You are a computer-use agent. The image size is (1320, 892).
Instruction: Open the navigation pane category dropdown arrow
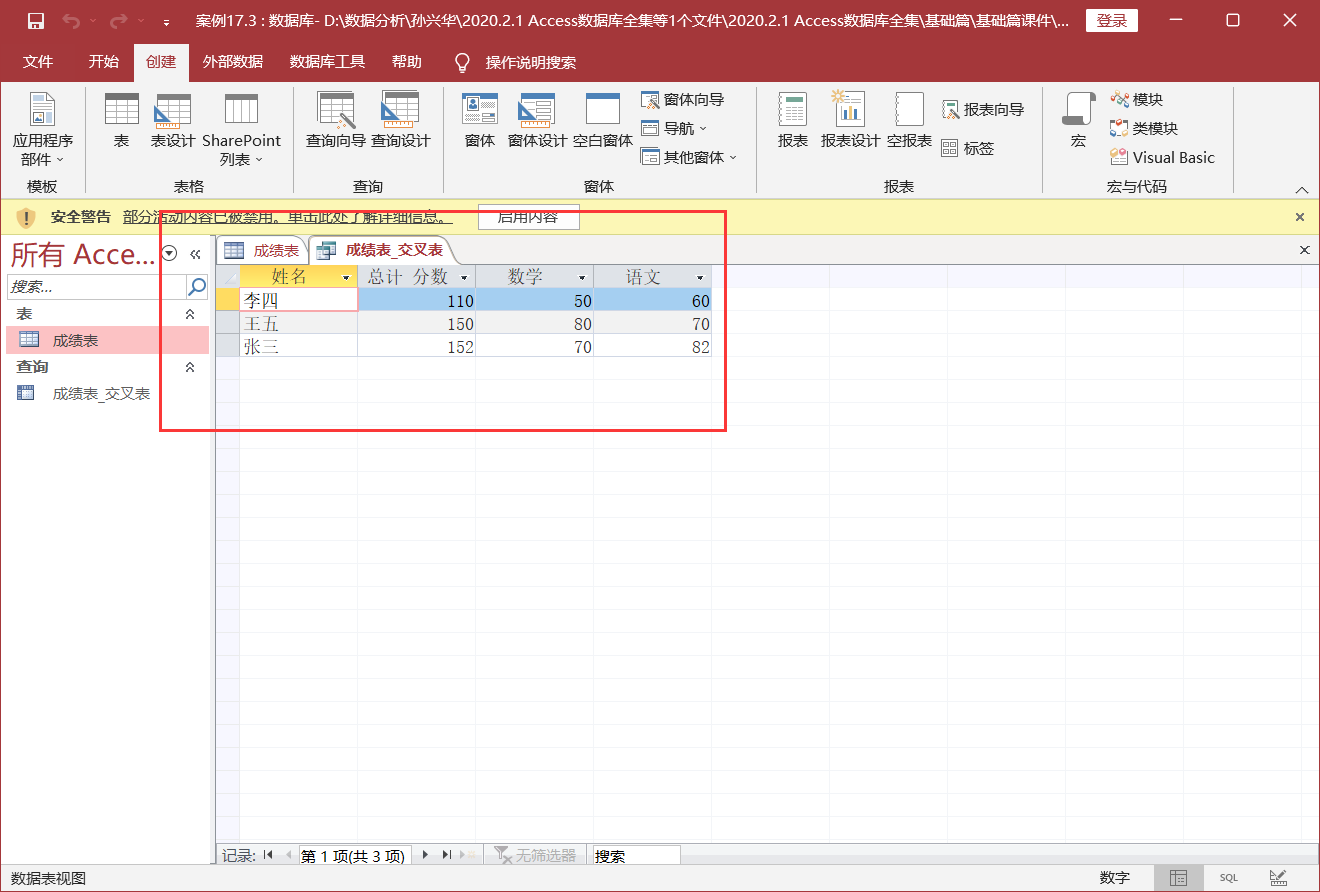tap(169, 254)
